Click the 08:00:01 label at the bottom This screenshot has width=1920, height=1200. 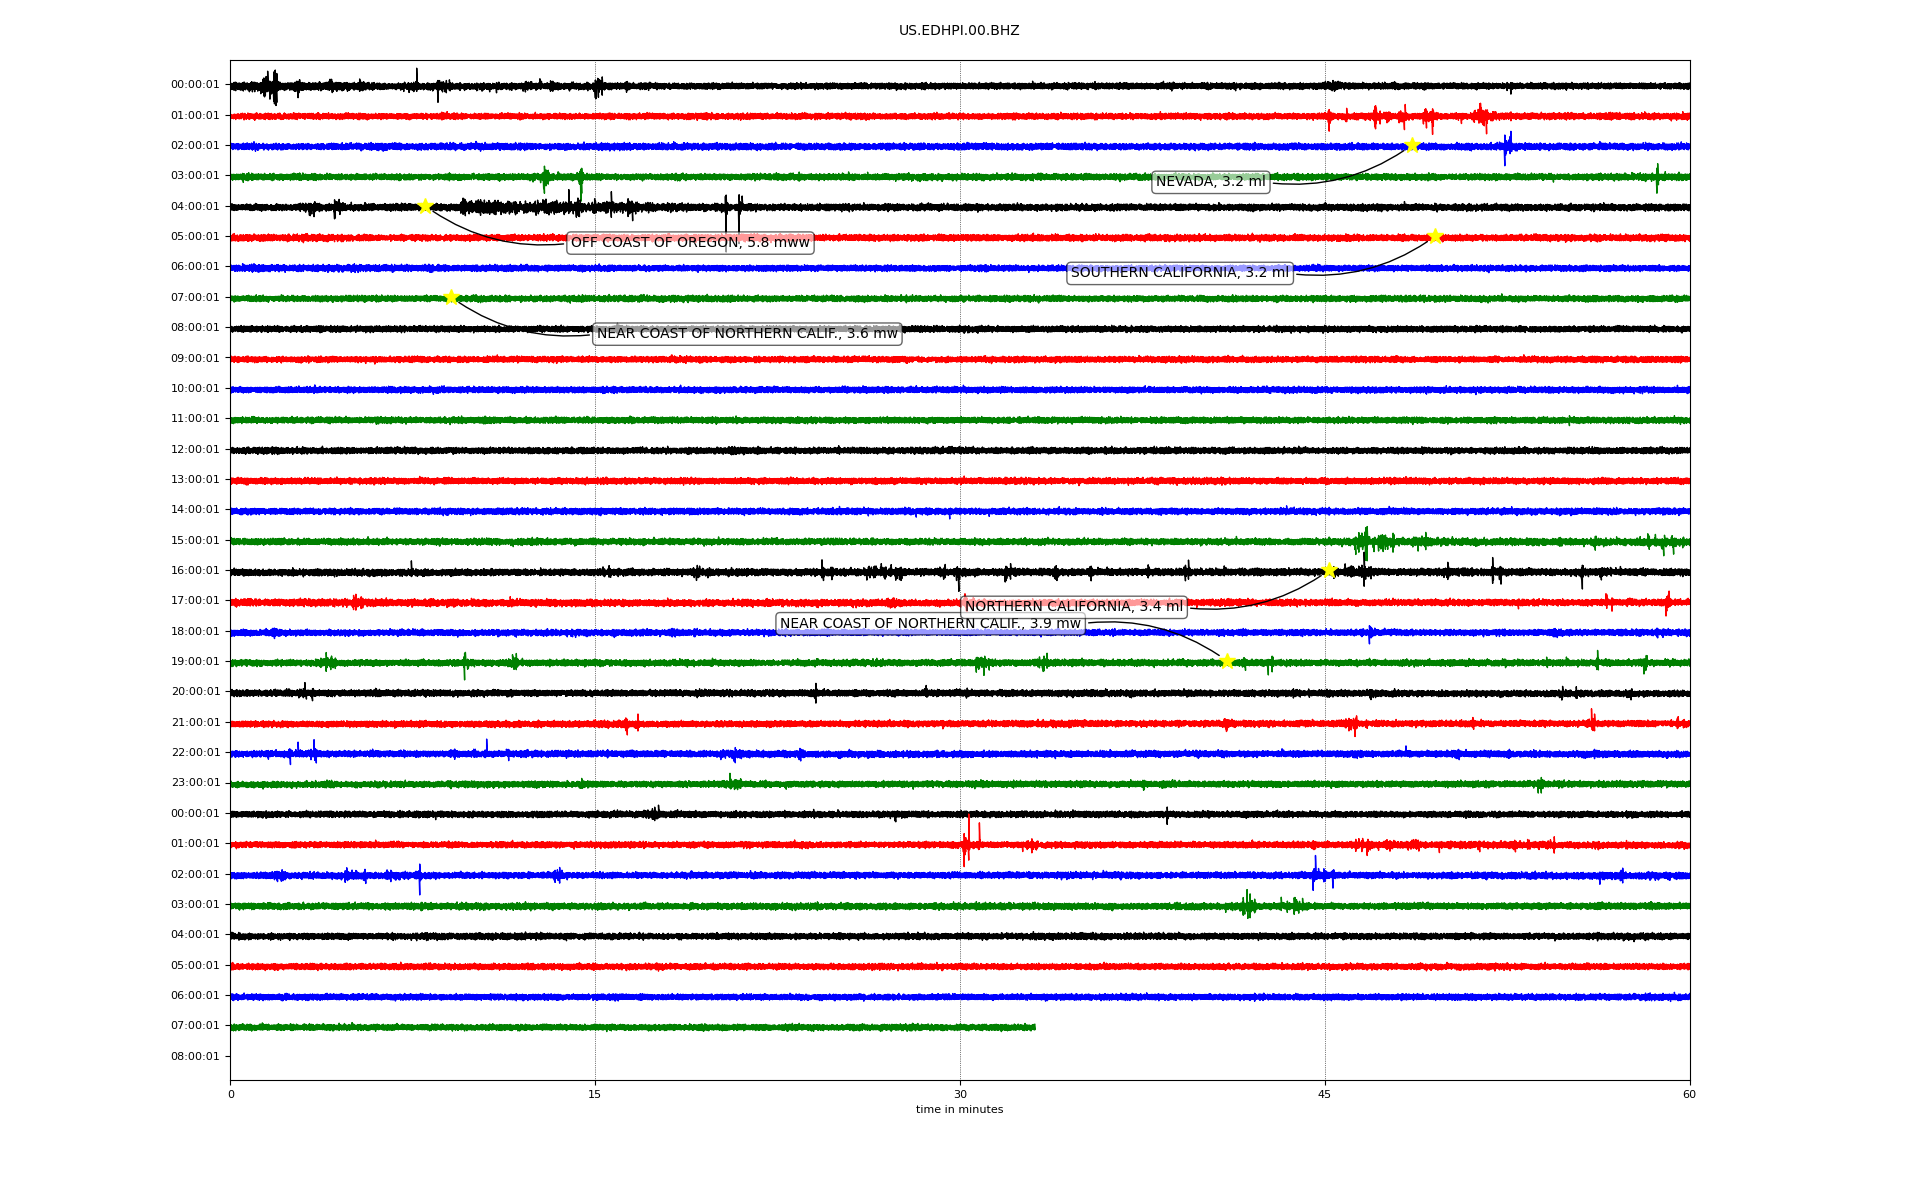[x=195, y=1057]
